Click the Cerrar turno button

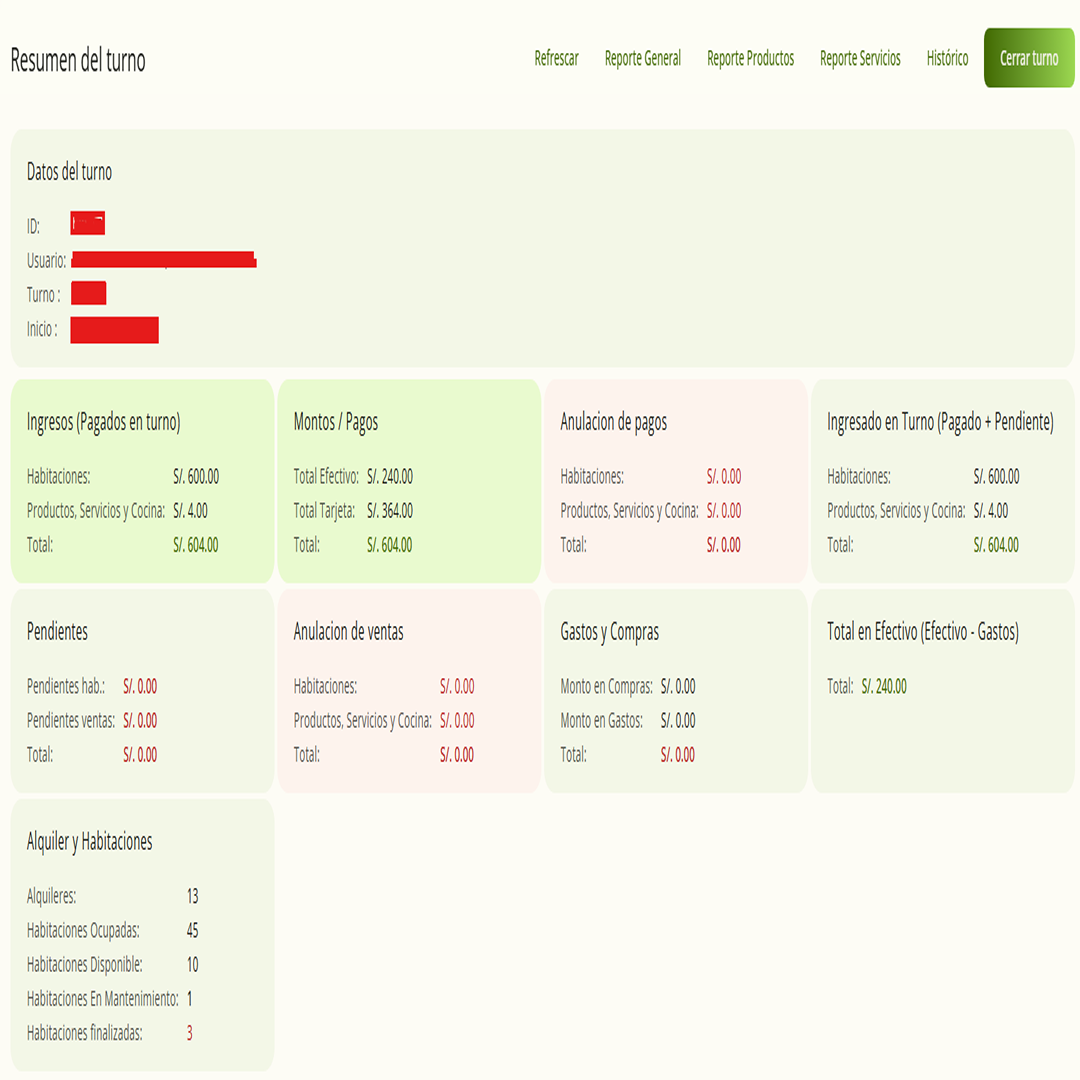tap(1029, 58)
